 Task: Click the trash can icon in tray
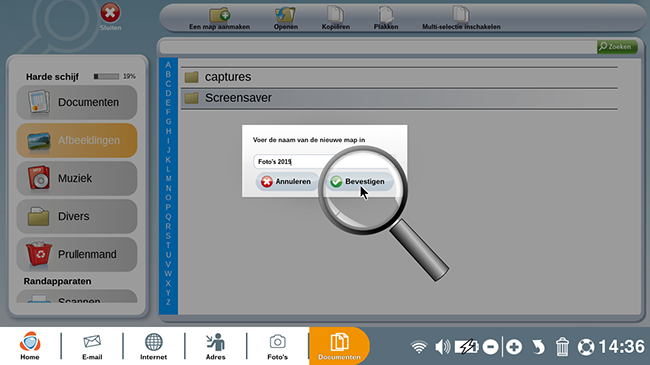[x=562, y=347]
